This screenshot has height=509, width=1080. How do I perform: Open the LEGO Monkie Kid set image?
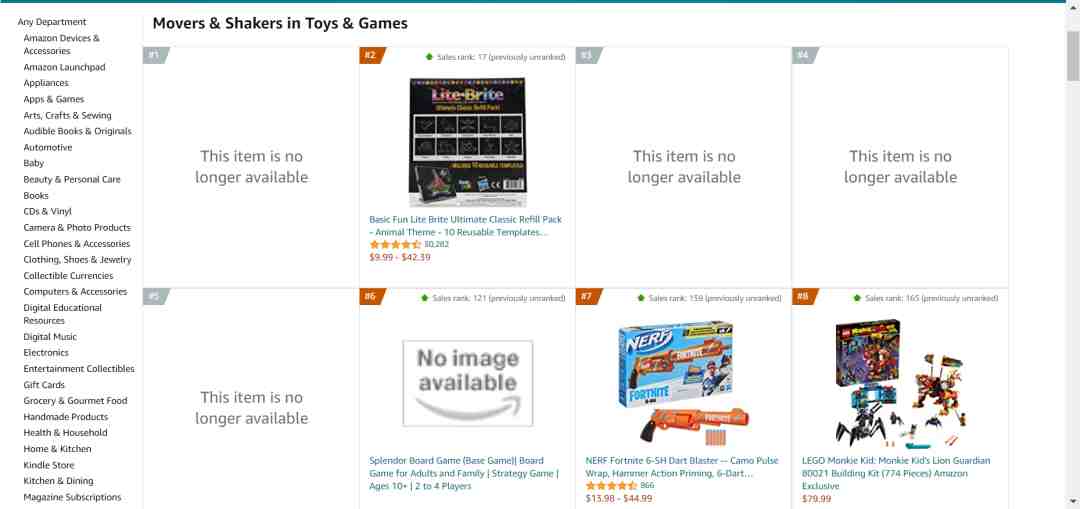(x=900, y=383)
